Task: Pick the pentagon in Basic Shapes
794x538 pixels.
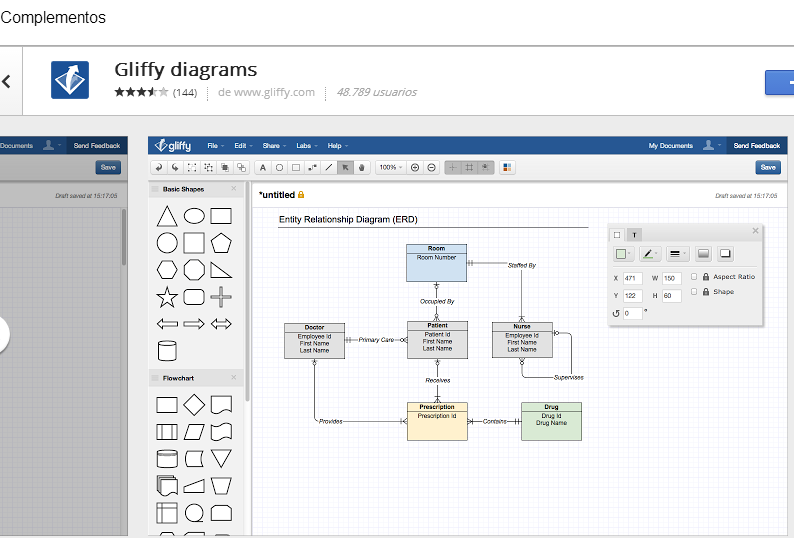Action: (221, 243)
